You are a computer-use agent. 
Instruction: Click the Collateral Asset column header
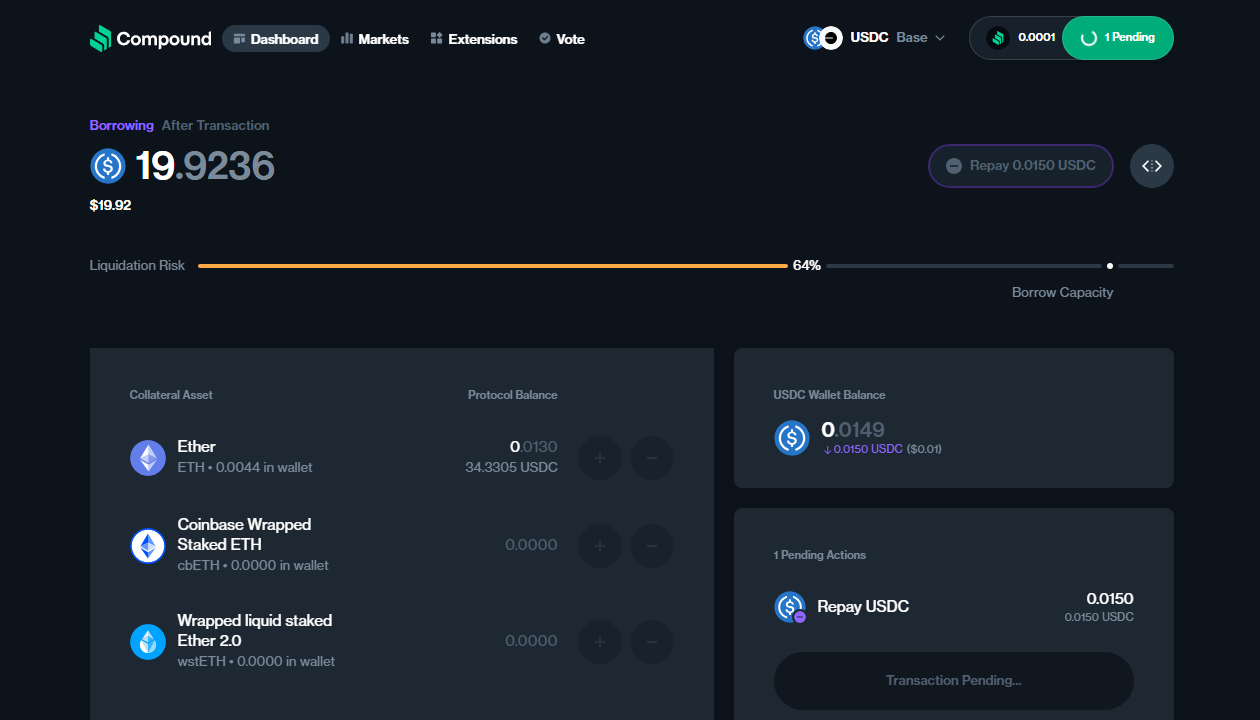[x=171, y=395]
